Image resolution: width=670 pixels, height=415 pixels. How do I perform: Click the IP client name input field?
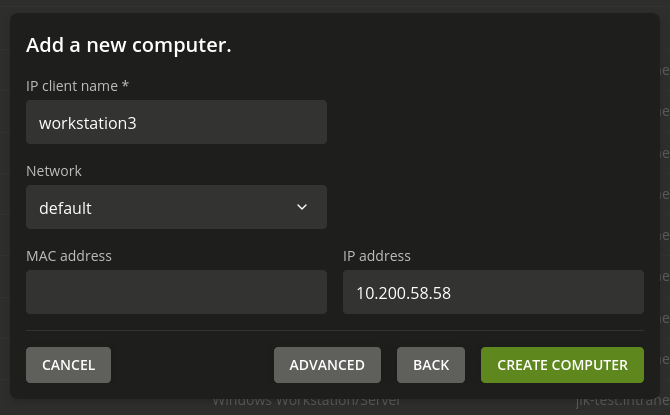[176, 123]
